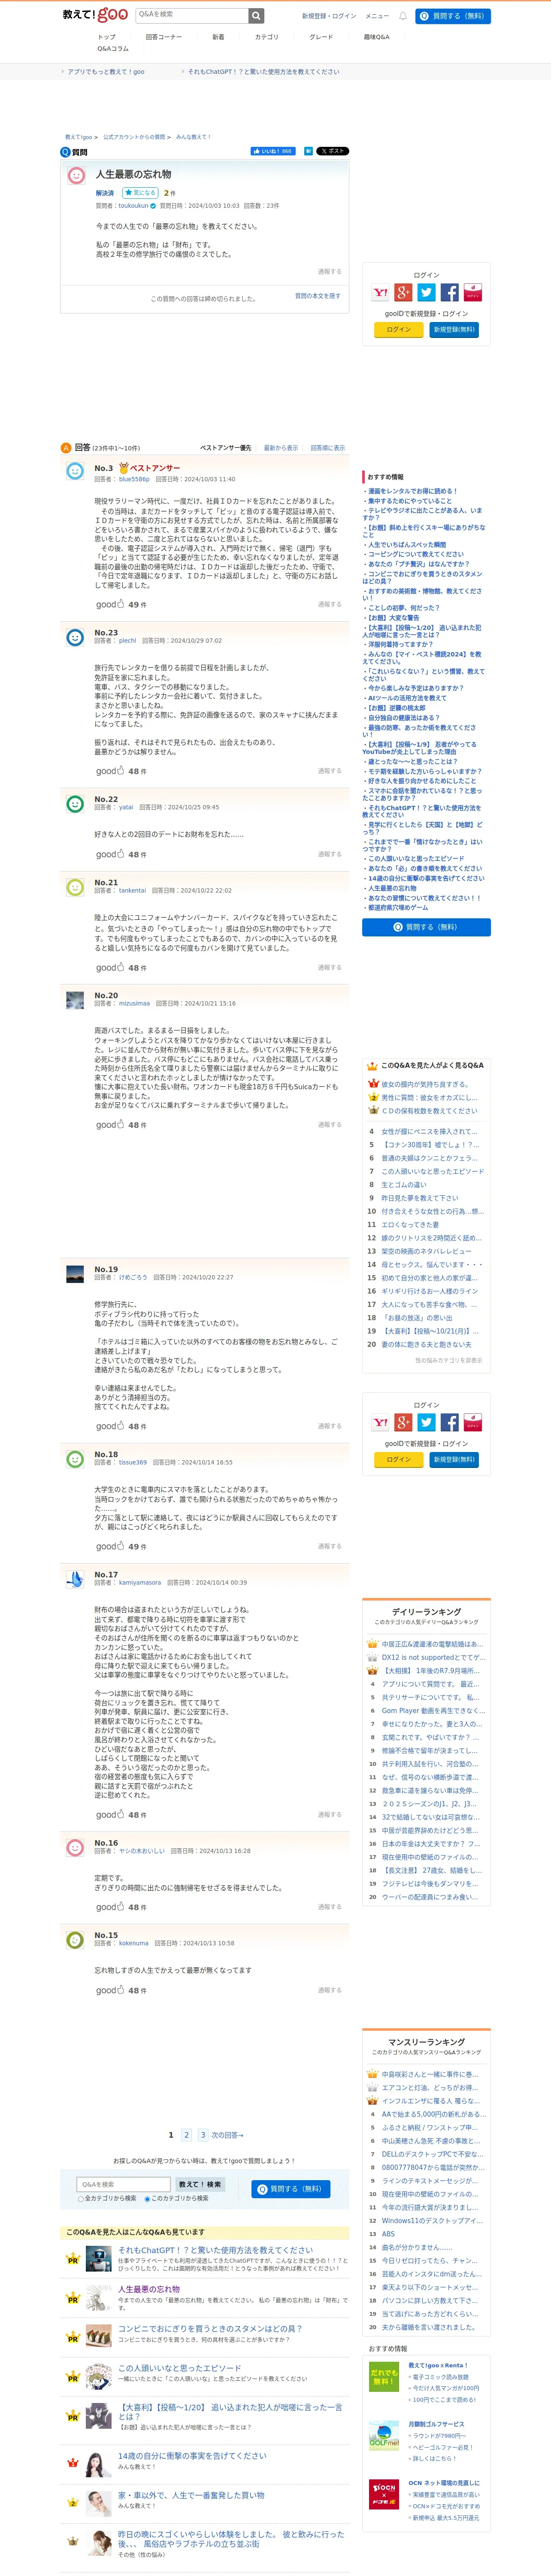This screenshot has width=551, height=2576.
Task: Open 新規登録・ログイン link in header
Action: click(329, 16)
